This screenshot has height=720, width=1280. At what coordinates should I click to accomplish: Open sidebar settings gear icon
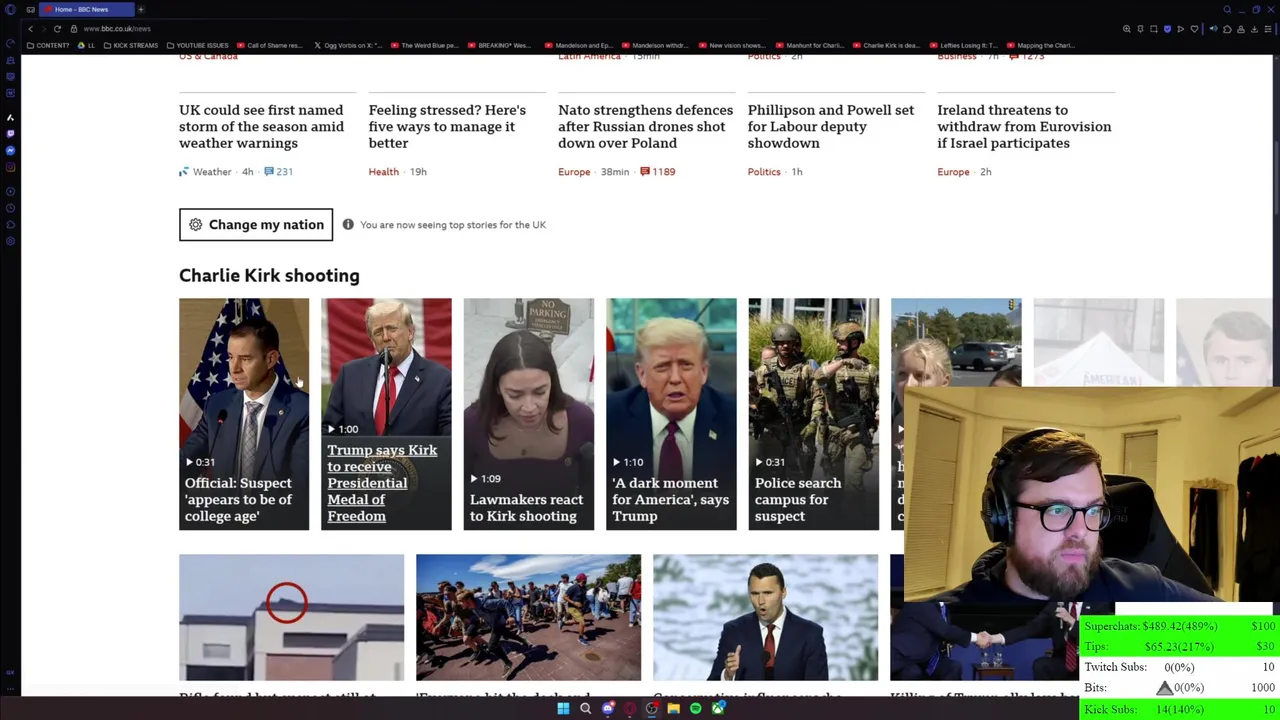[10, 241]
